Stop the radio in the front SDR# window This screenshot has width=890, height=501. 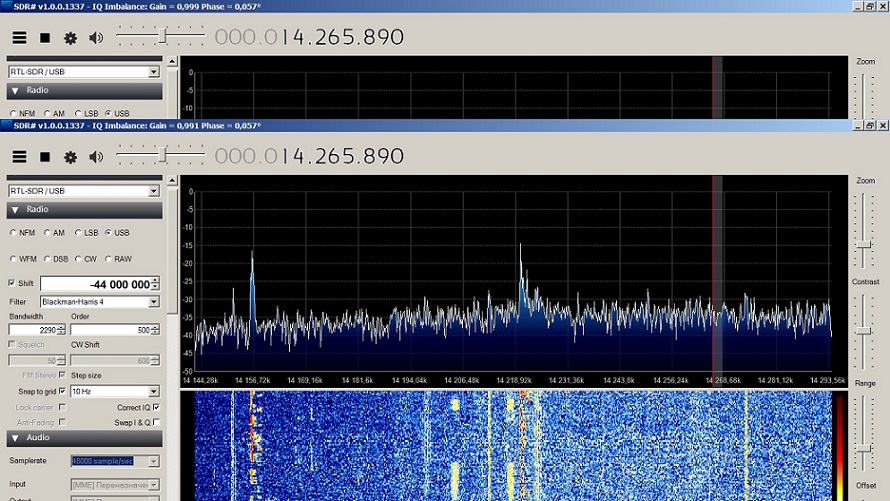pos(45,157)
